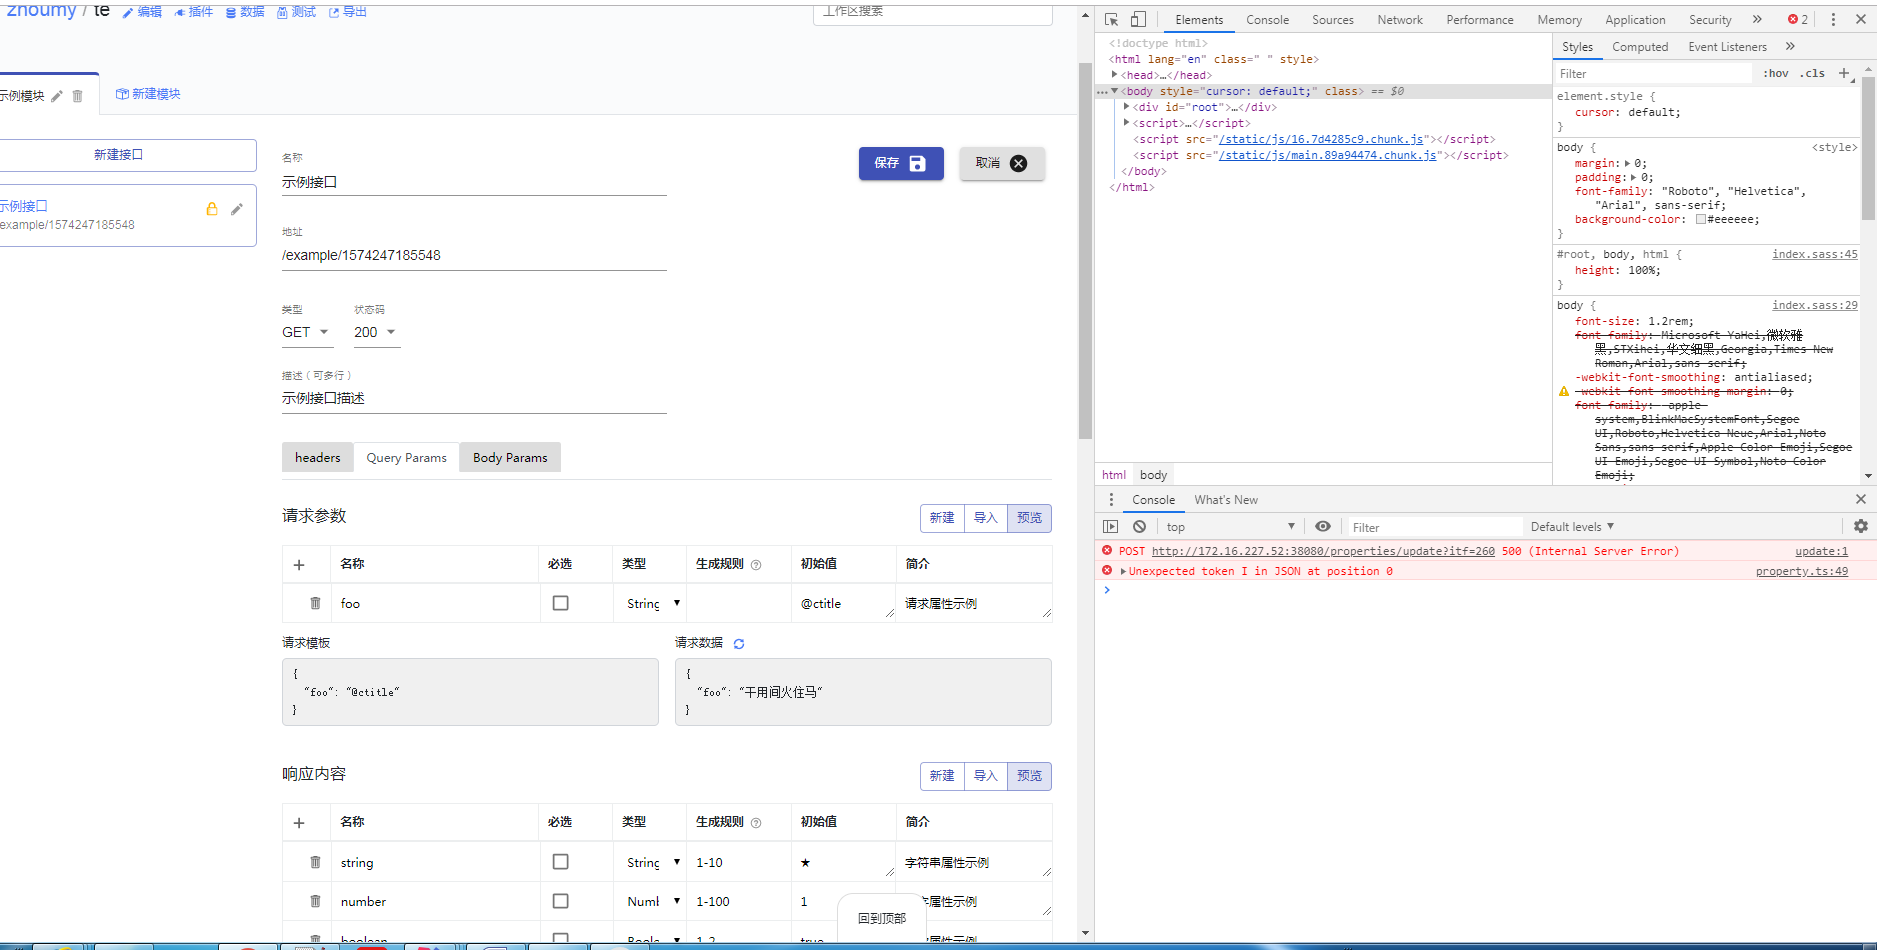The height and width of the screenshot is (950, 1877).
Task: Check the 必选 checkbox for the foo parameter
Action: click(x=561, y=603)
